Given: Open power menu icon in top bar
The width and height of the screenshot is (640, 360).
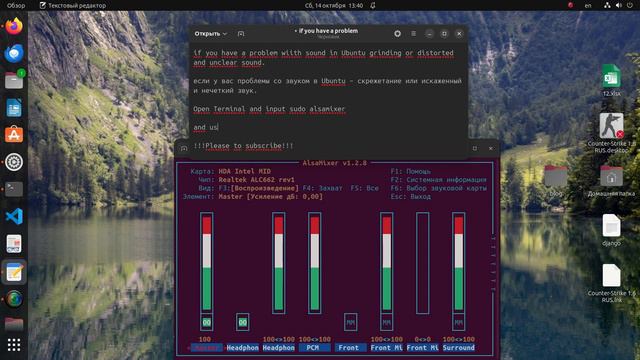Looking at the screenshot, I should (630, 5).
